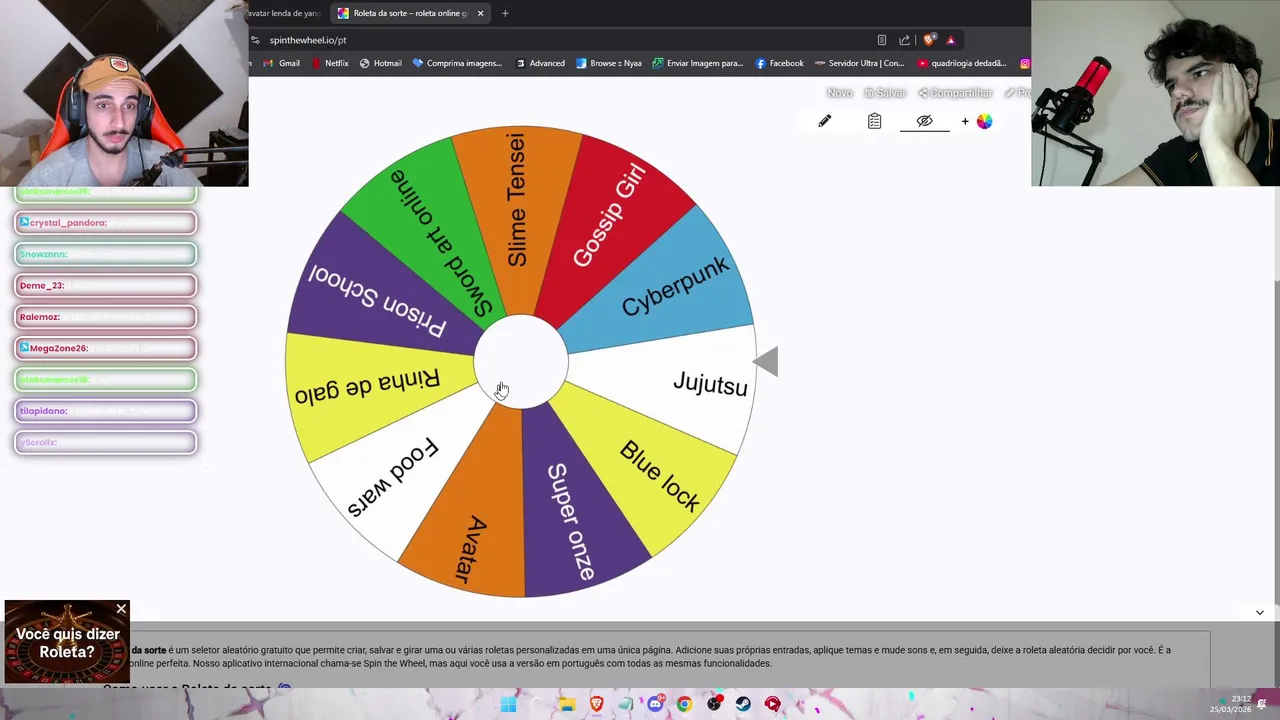
Task: Toggle the crossed-eye hide entries button
Action: 925,121
